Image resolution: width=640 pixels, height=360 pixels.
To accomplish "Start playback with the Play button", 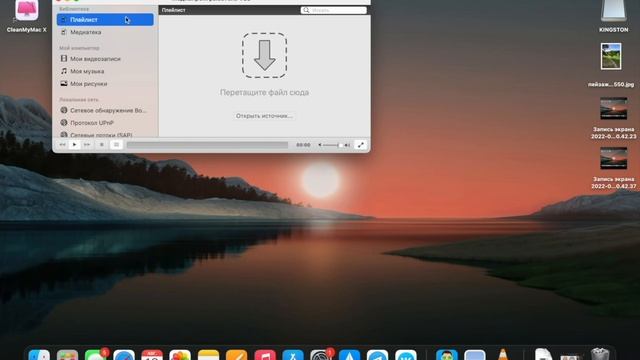I will (74, 144).
